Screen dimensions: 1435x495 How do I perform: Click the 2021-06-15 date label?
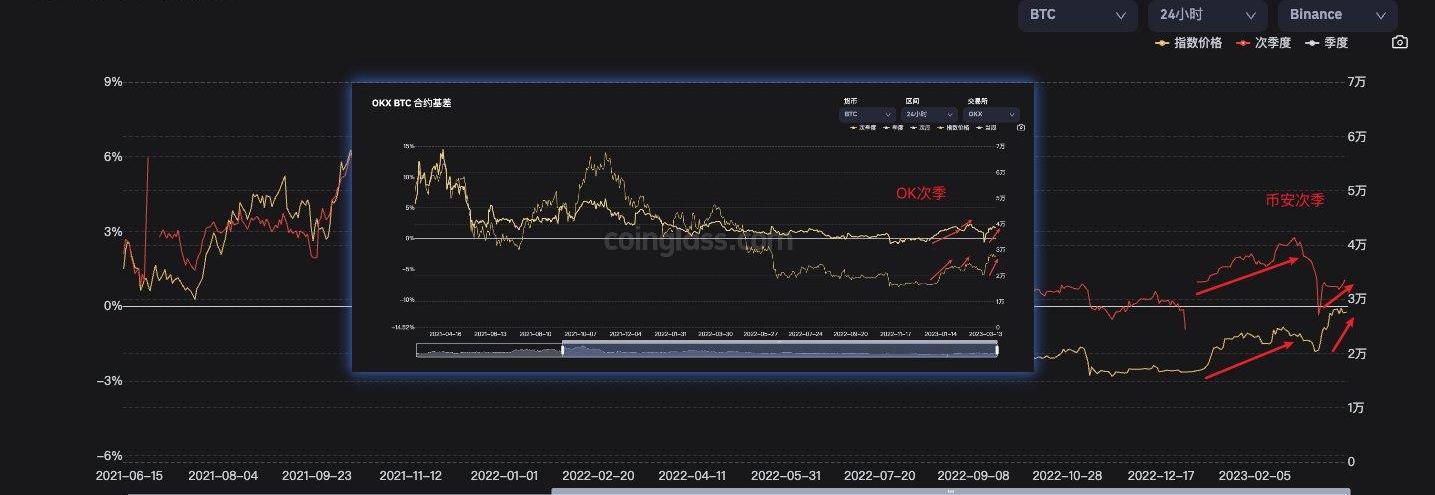point(129,477)
